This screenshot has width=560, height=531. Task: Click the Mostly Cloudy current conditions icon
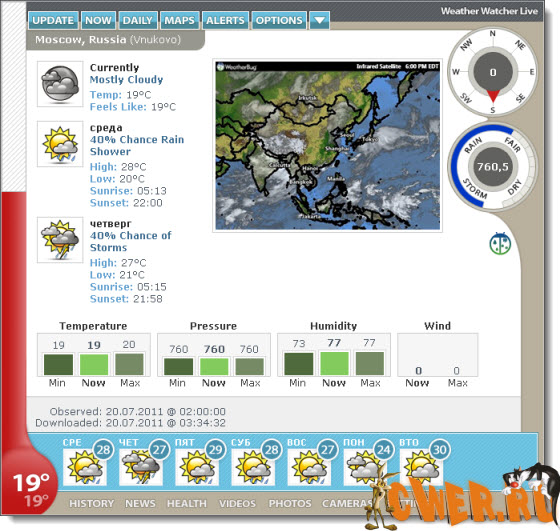[x=60, y=84]
